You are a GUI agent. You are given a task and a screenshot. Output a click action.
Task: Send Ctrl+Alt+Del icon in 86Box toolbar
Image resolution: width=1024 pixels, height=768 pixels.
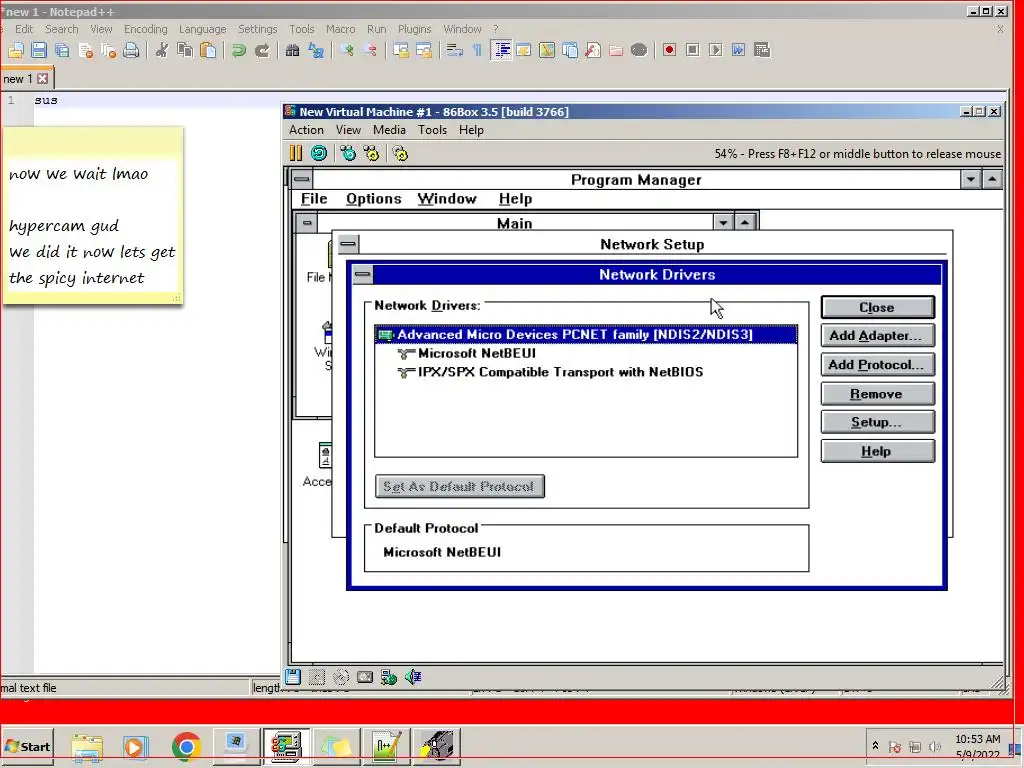click(349, 153)
